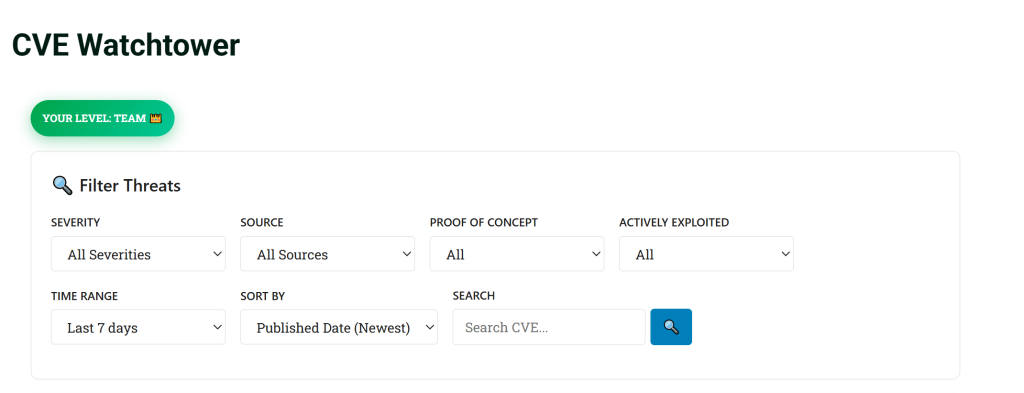Click the SOURCE field label
This screenshot has height=393, width=1024.
click(x=262, y=223)
